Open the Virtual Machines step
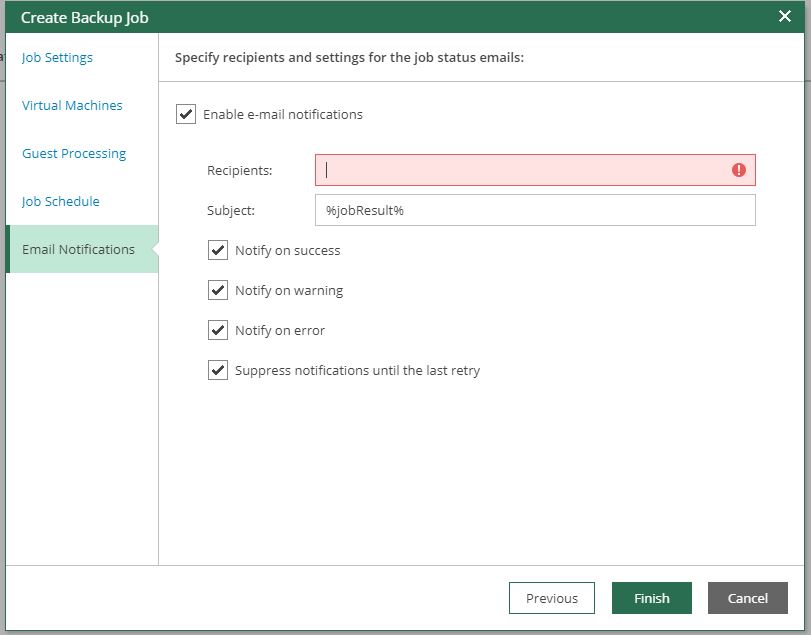 click(x=72, y=106)
